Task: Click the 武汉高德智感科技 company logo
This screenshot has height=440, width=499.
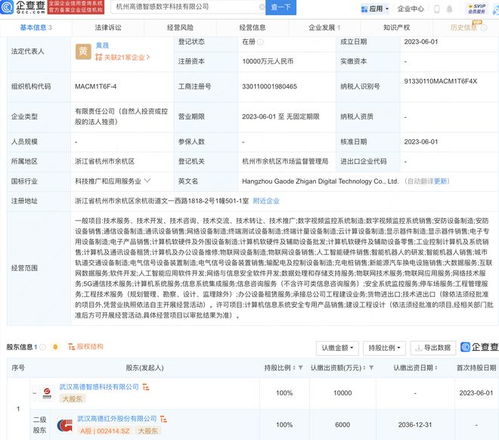Action: click(47, 393)
